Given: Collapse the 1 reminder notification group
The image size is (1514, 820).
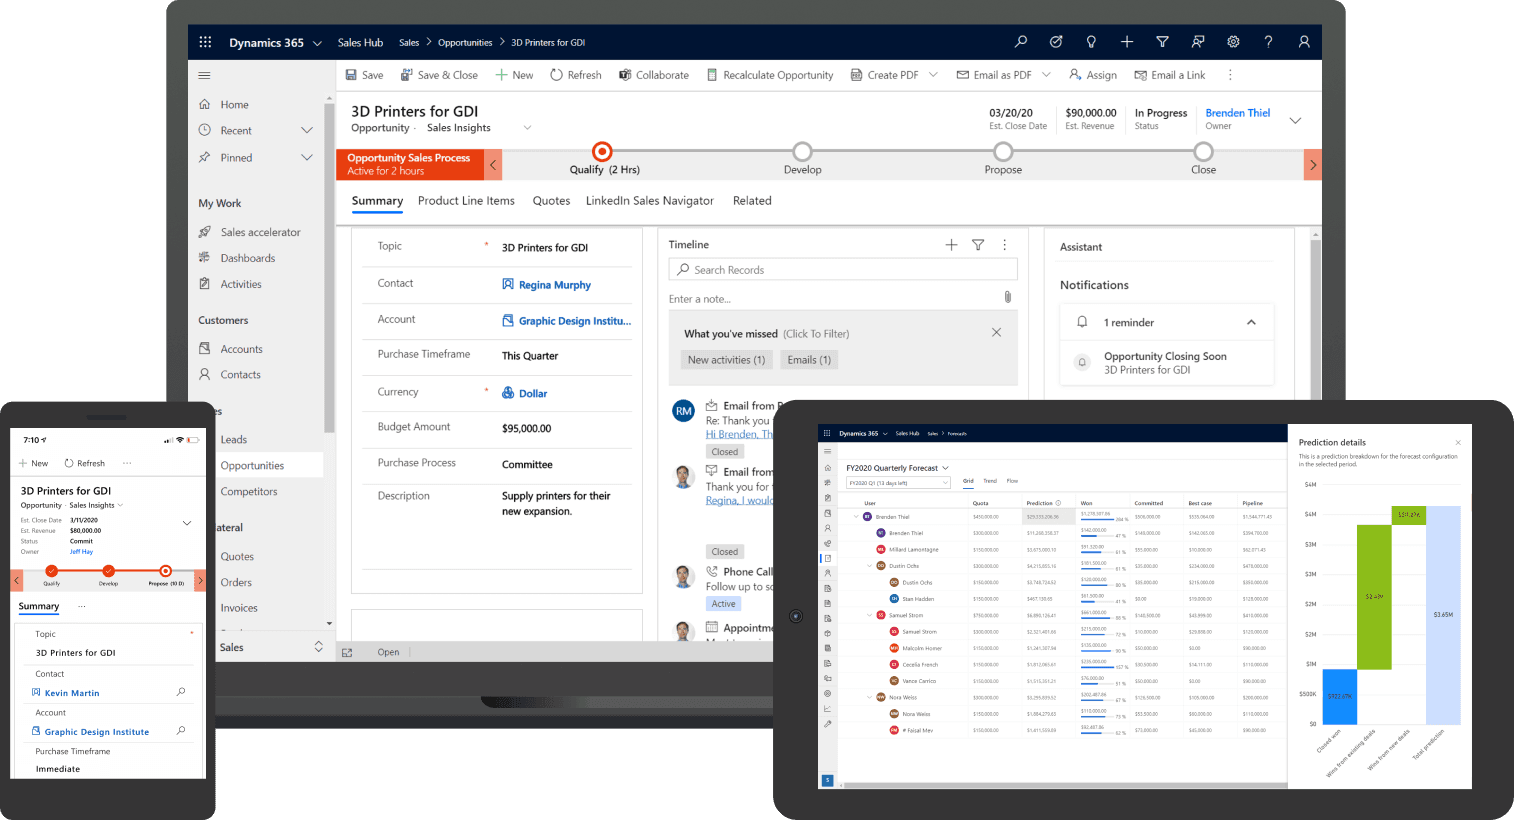Looking at the screenshot, I should (x=1251, y=322).
